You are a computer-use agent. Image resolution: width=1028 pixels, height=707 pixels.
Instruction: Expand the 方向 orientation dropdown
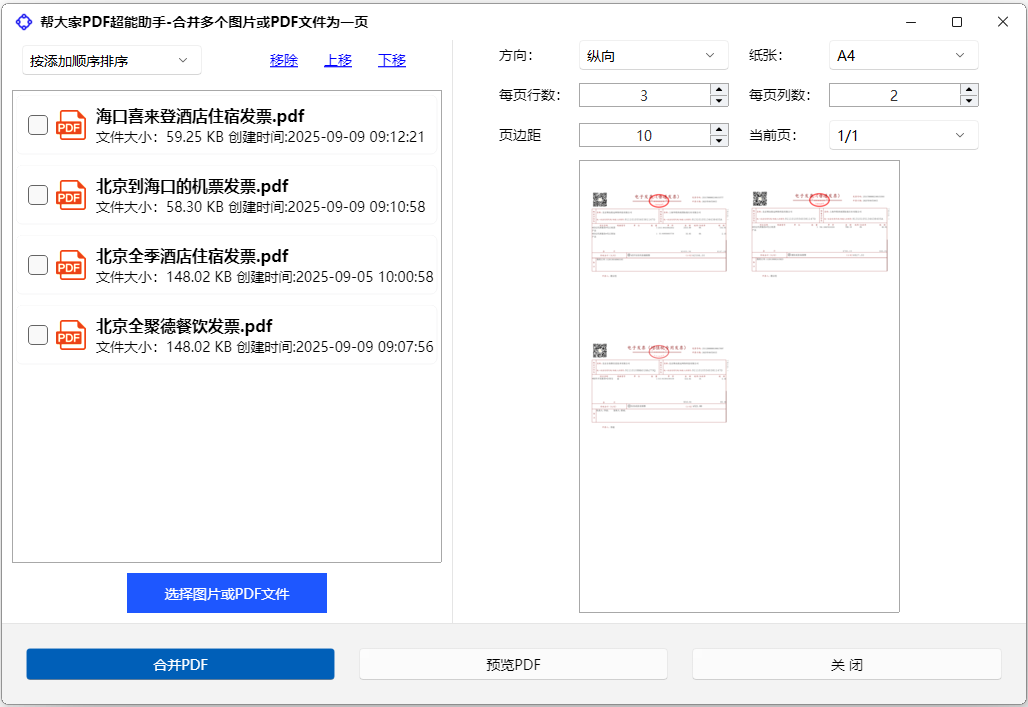click(x=653, y=56)
